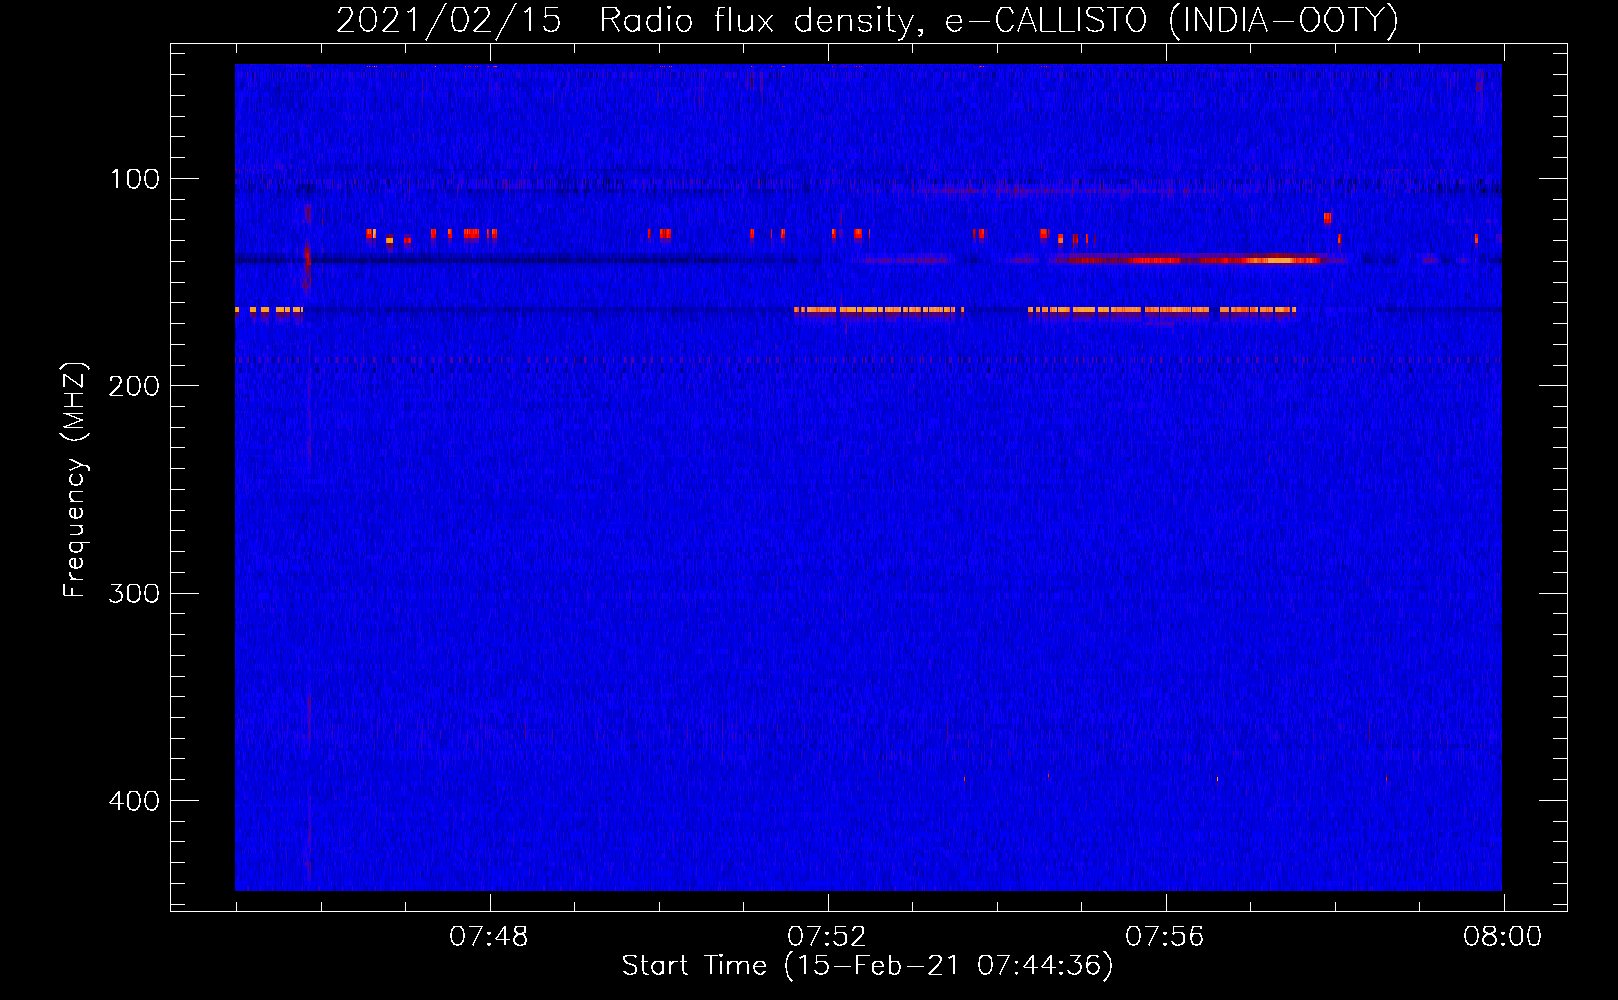Click the 100 frequency tick label
The width and height of the screenshot is (1618, 1000).
(135, 179)
